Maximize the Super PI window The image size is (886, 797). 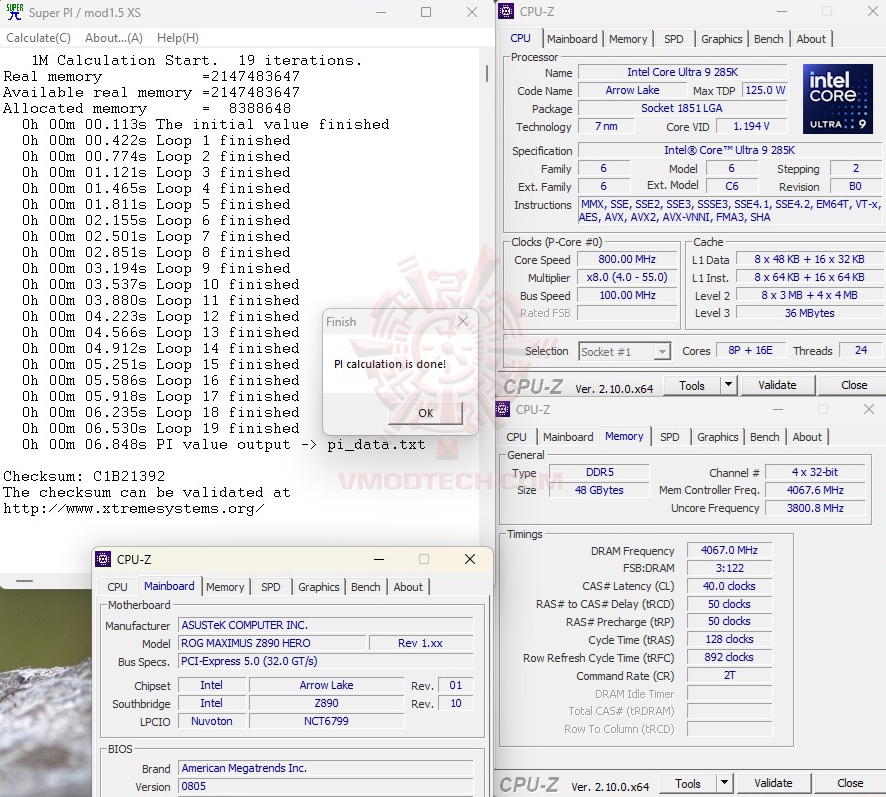426,12
